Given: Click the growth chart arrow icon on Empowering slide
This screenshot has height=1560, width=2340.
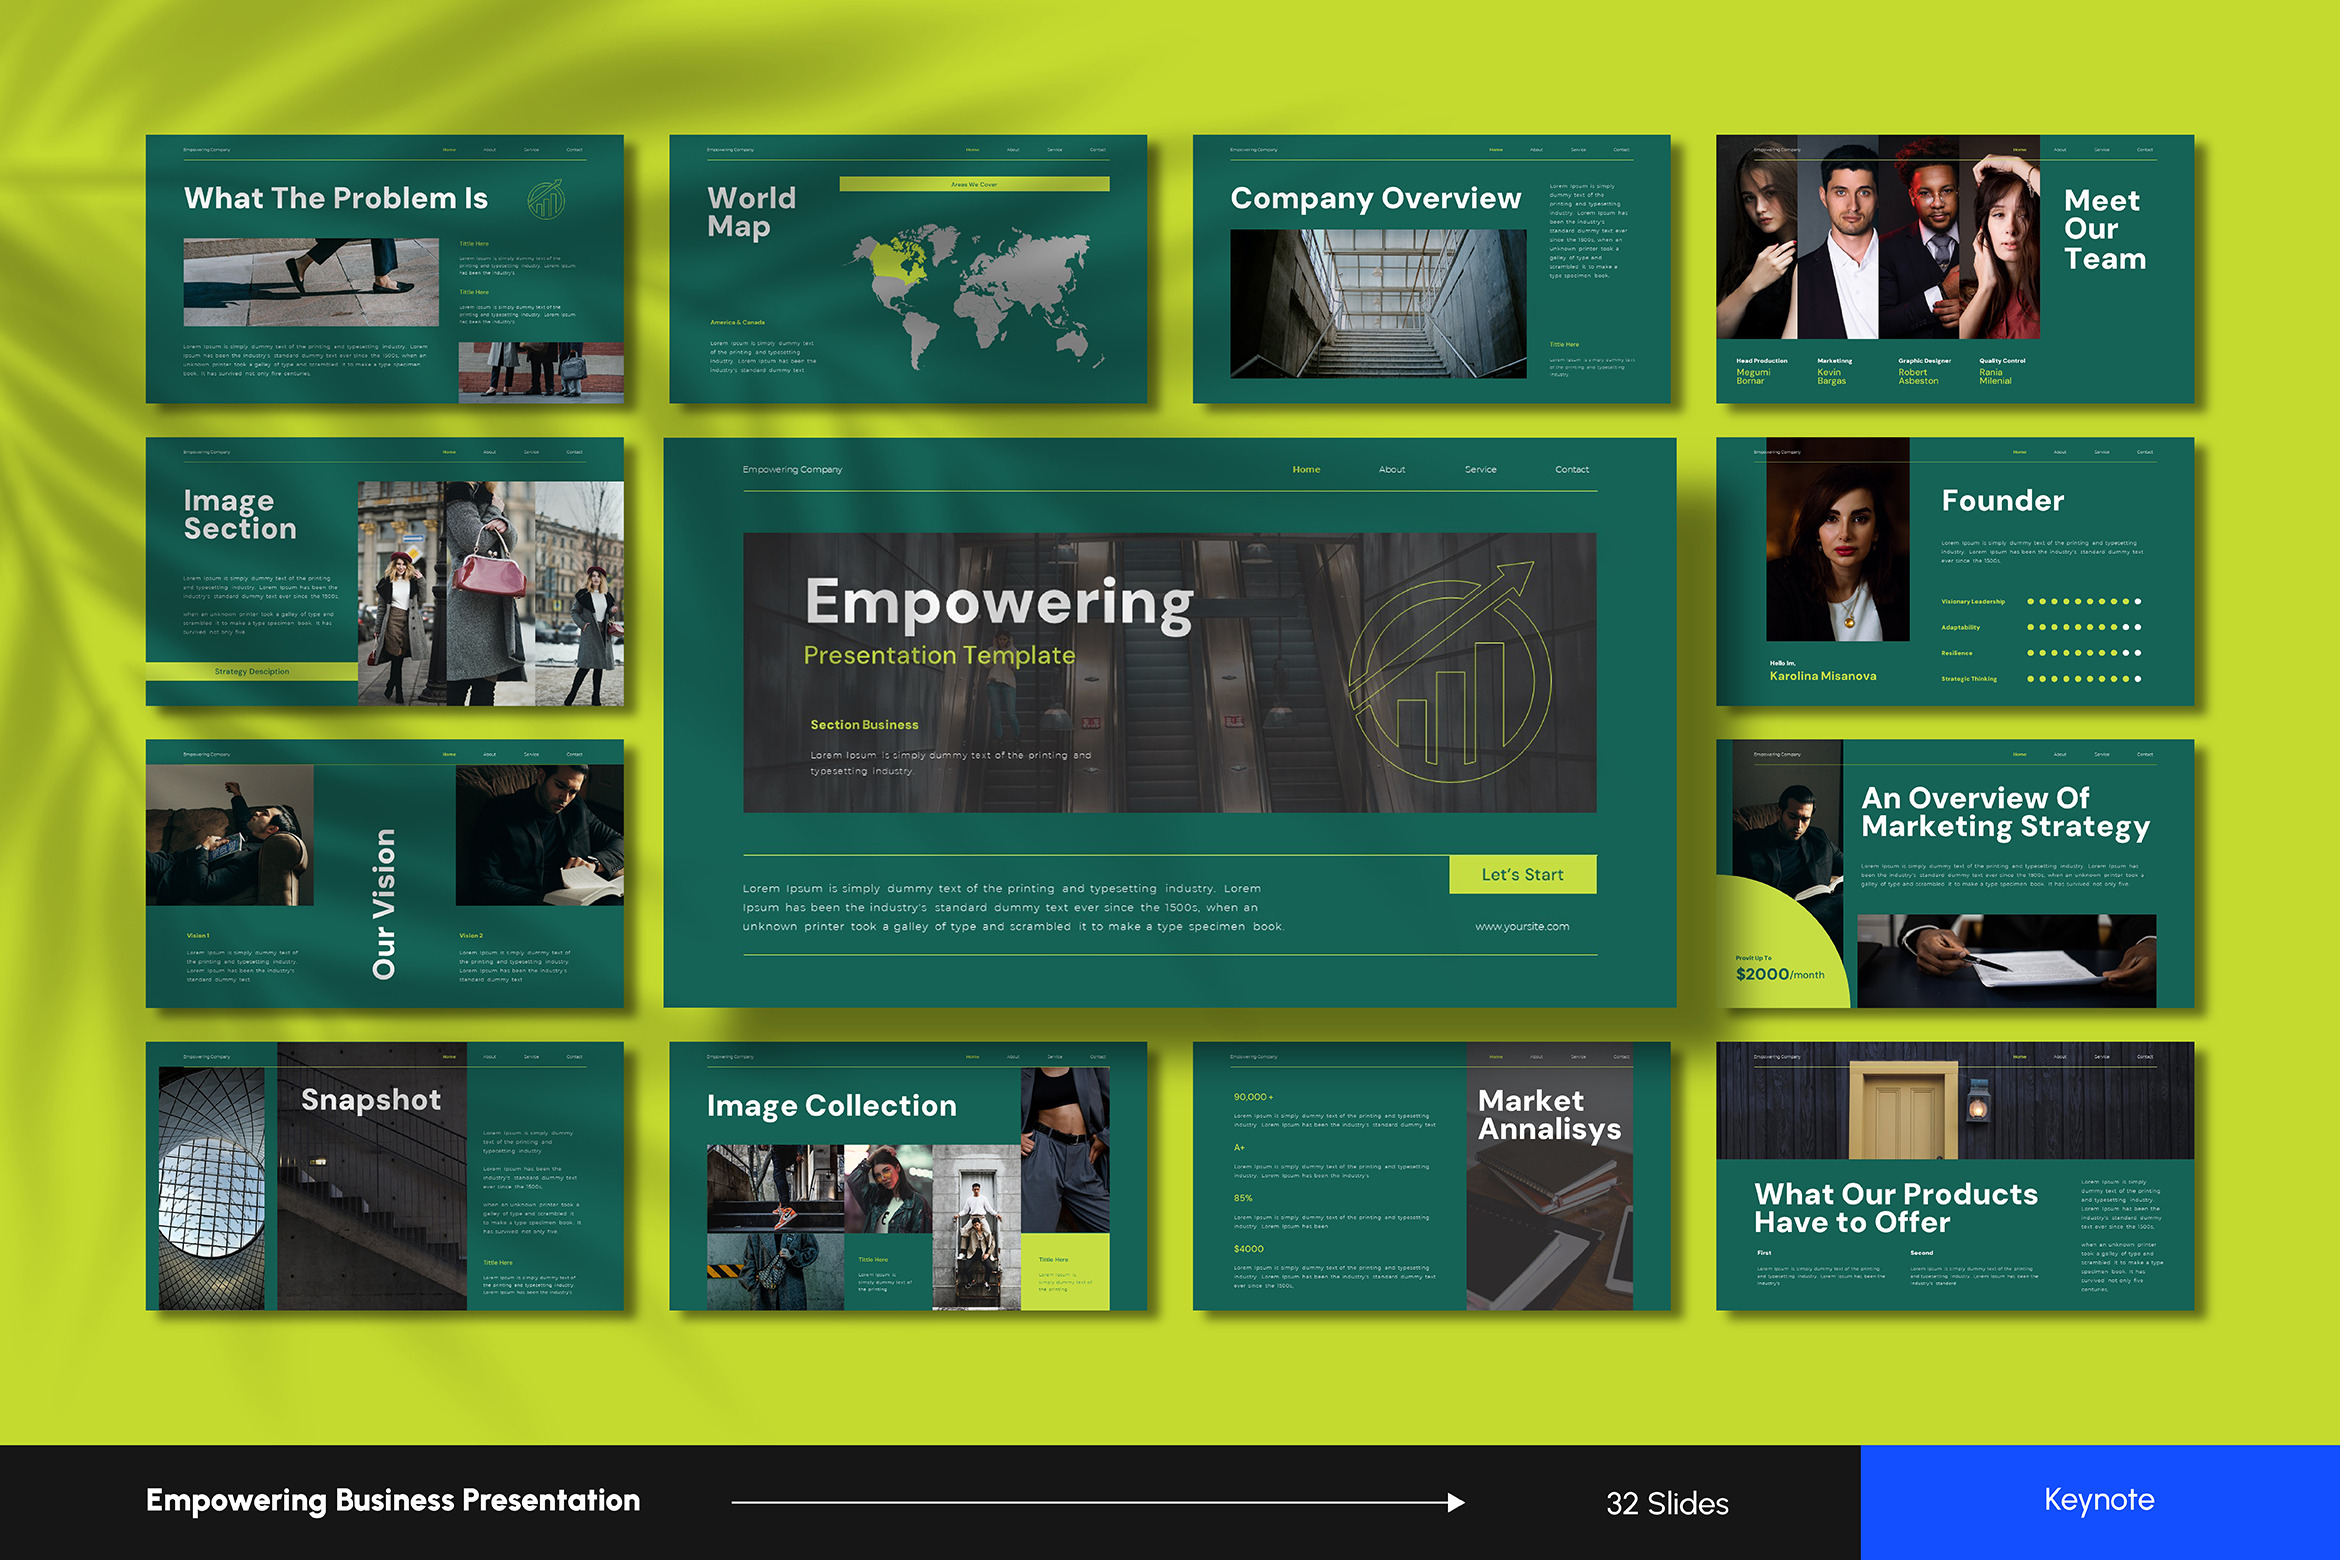Looking at the screenshot, I should coord(1448,675).
